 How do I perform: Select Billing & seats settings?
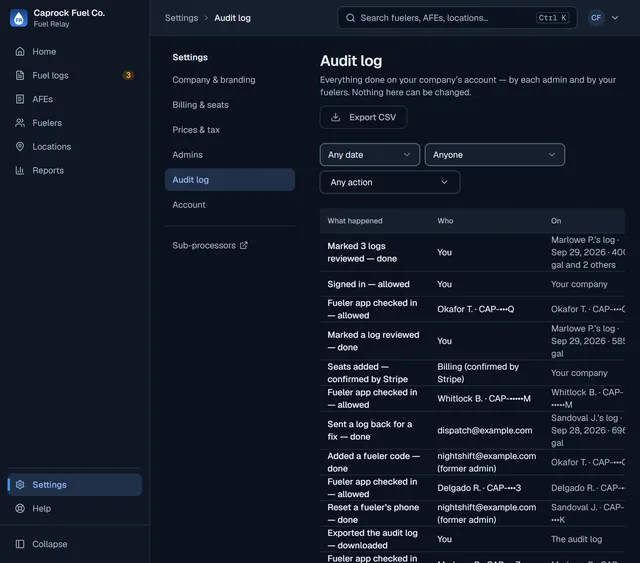point(230,105)
